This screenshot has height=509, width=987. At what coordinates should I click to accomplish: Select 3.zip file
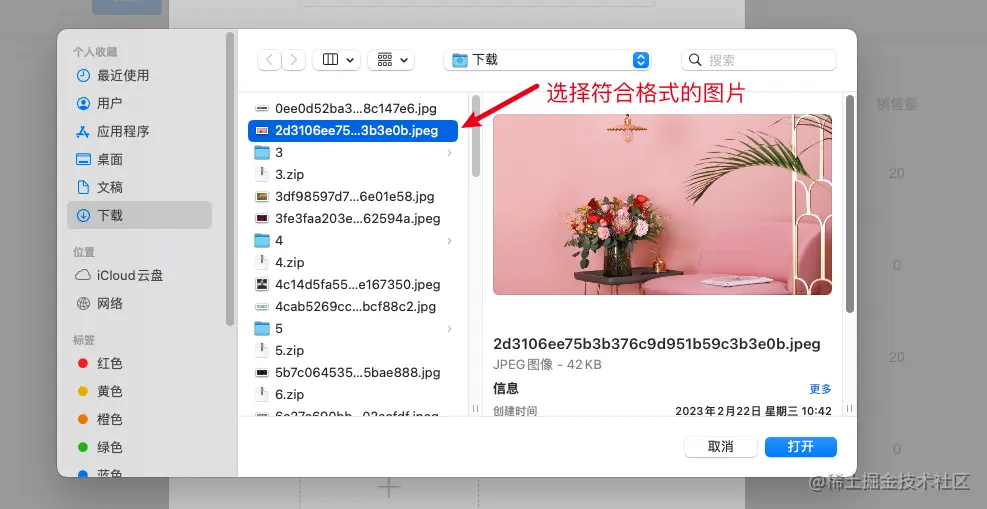pyautogui.click(x=353, y=174)
